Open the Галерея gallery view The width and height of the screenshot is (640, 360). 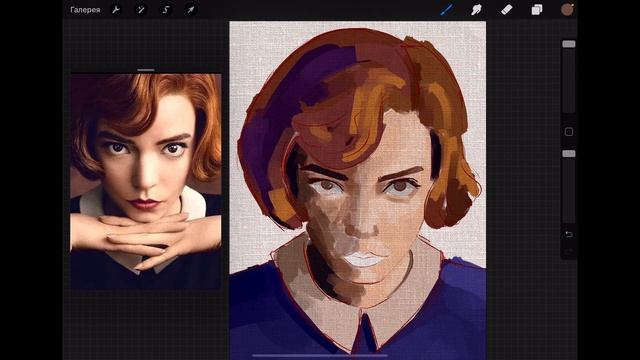(x=85, y=10)
